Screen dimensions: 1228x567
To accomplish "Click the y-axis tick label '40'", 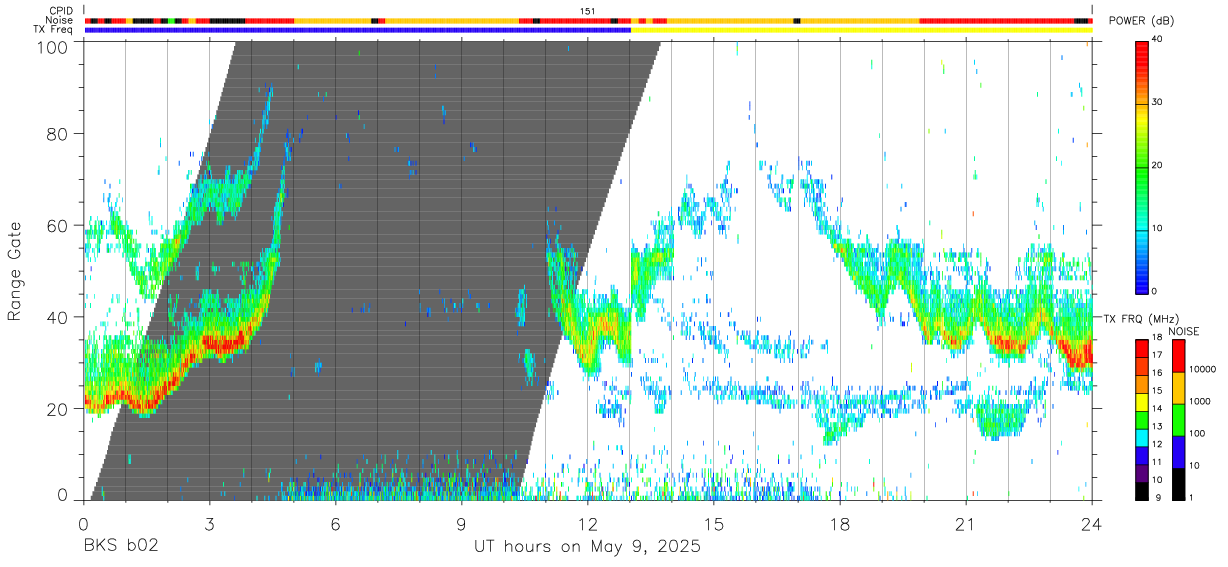I will pyautogui.click(x=59, y=317).
